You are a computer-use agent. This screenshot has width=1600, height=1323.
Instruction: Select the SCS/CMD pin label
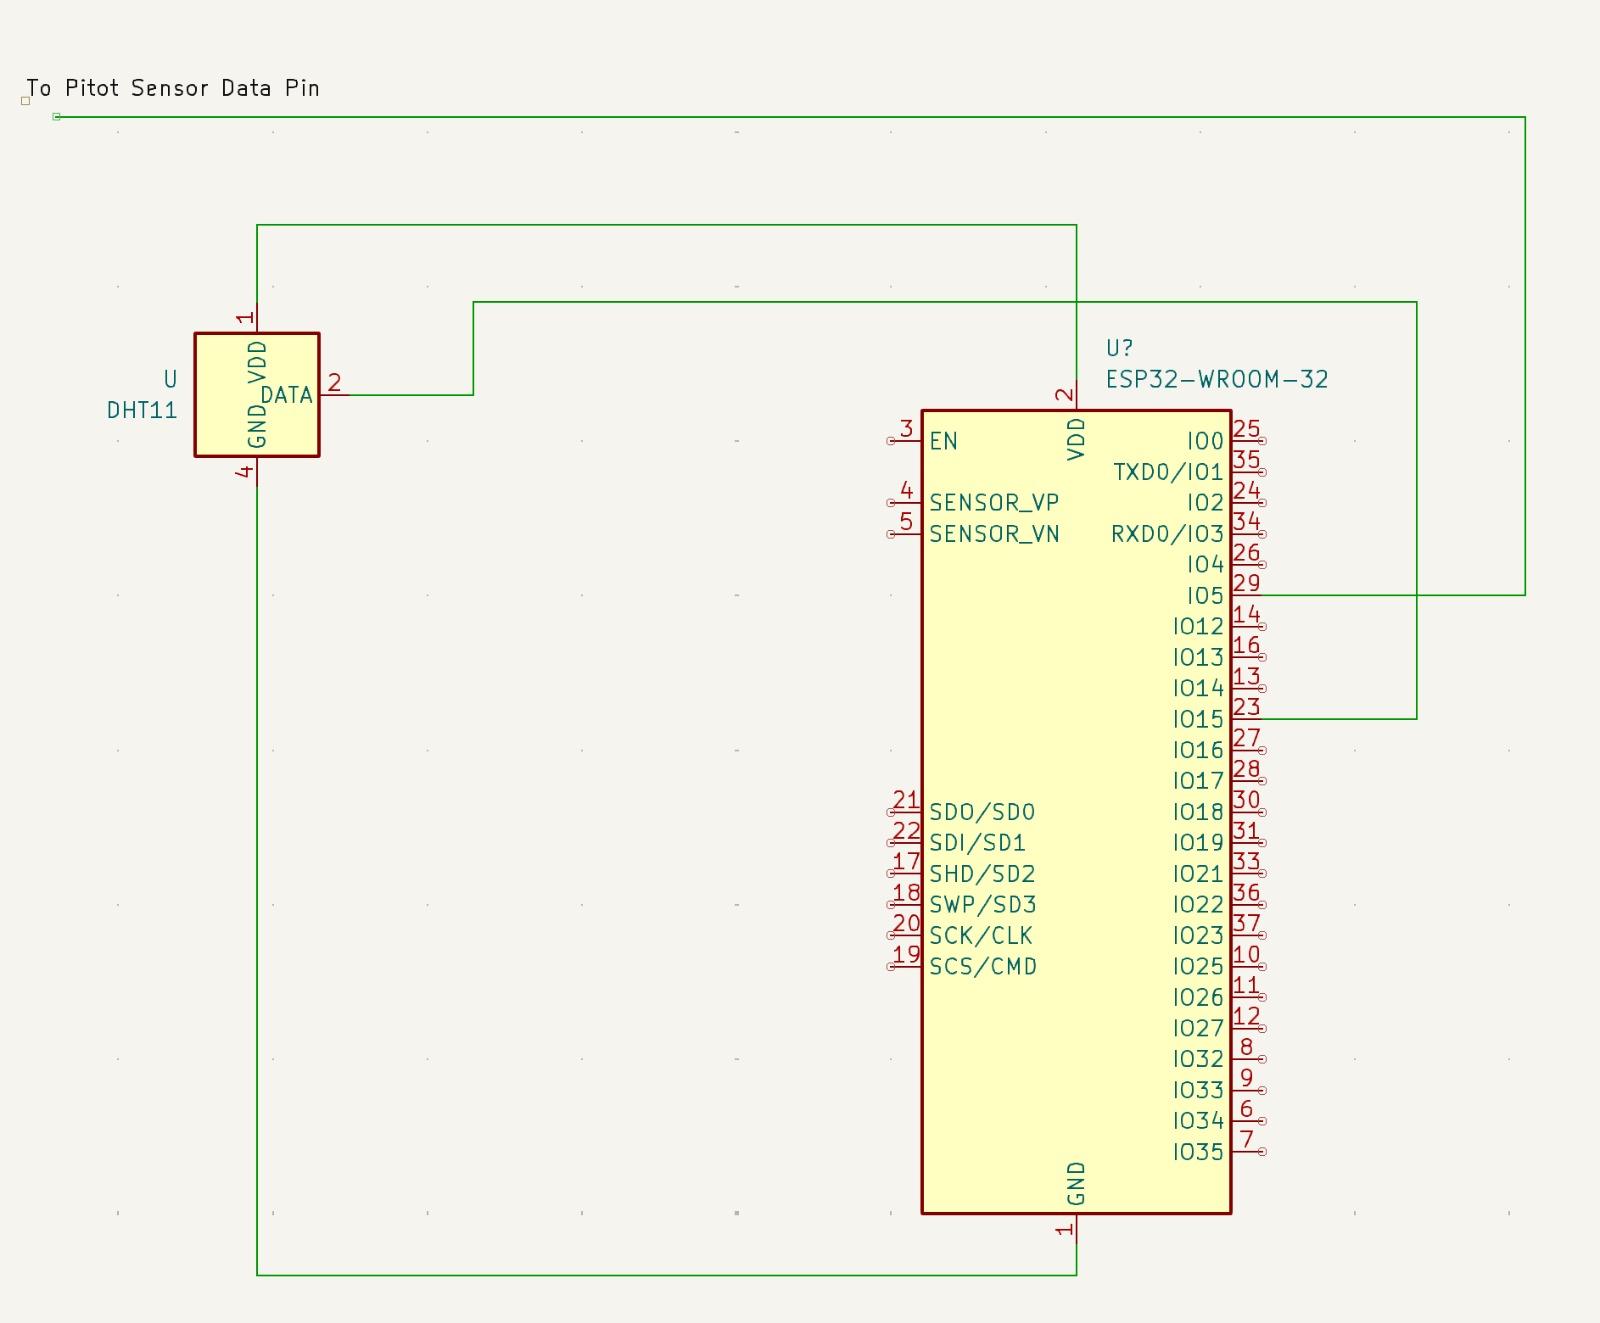coord(983,967)
